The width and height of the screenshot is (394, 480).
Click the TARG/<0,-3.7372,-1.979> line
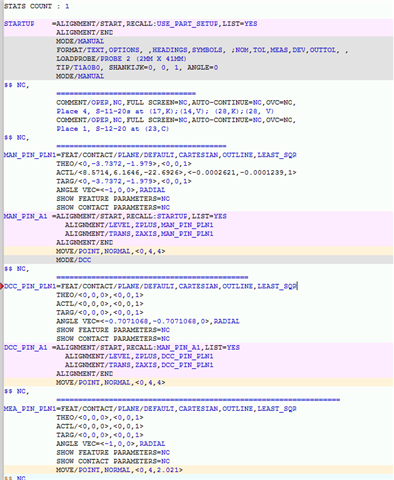click(124, 181)
